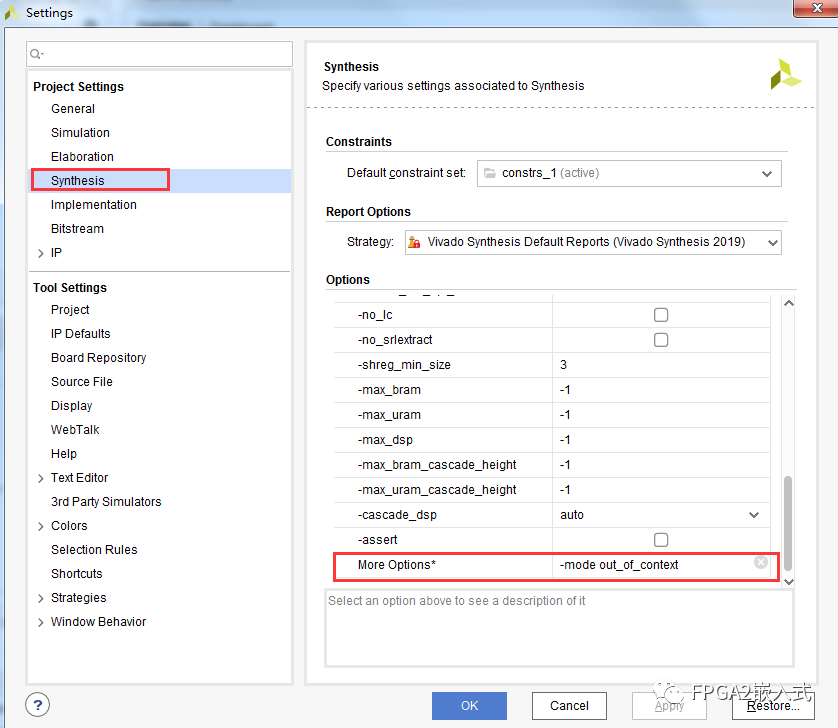Viewport: 838px width, 728px height.
Task: Open Source File settings
Action: pos(82,382)
